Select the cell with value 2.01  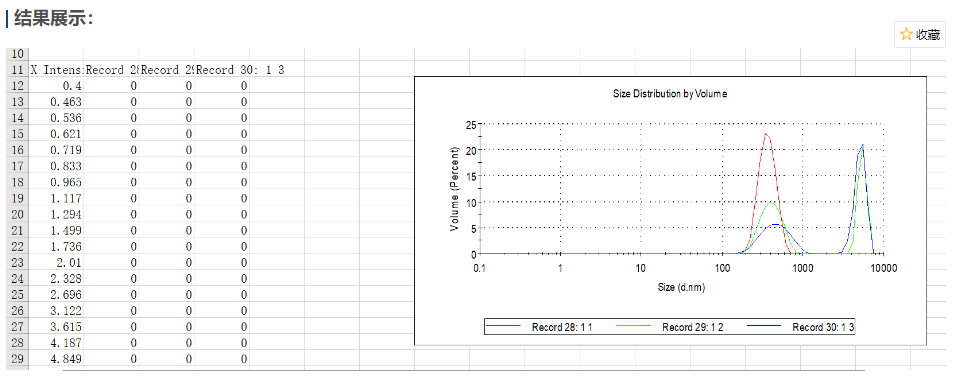[56, 263]
